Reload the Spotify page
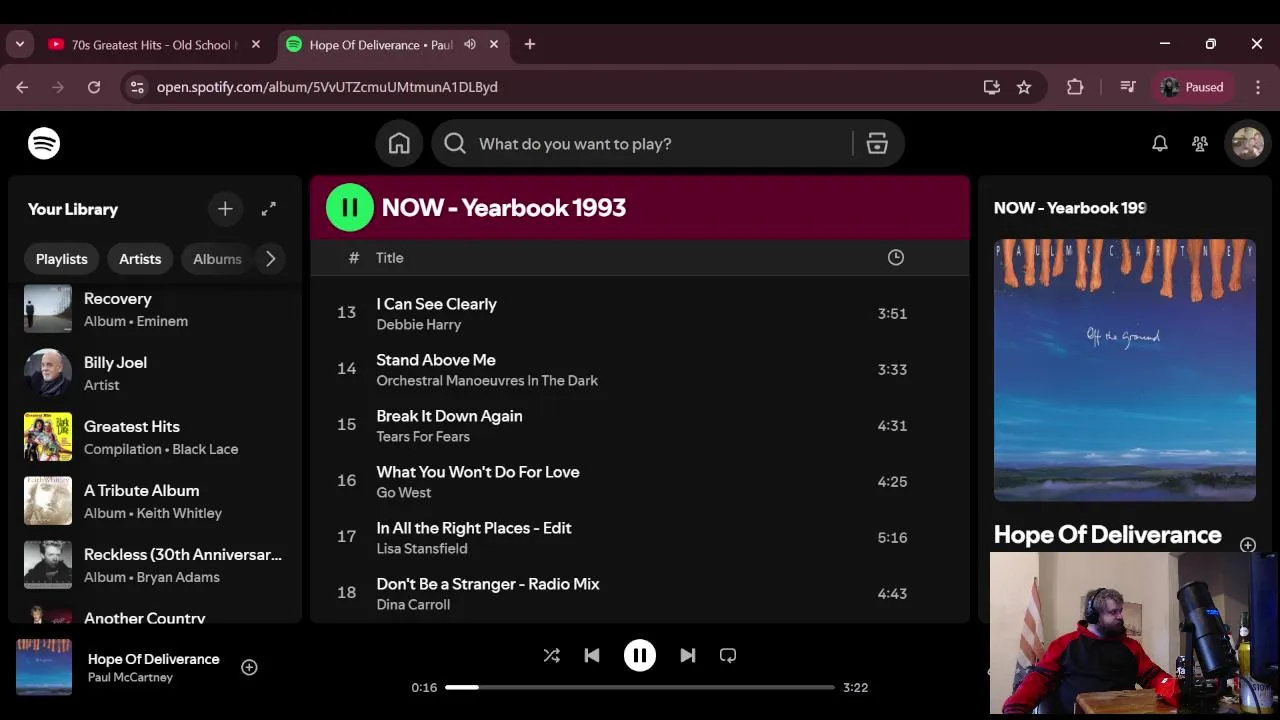Viewport: 1280px width, 720px height. pyautogui.click(x=94, y=87)
